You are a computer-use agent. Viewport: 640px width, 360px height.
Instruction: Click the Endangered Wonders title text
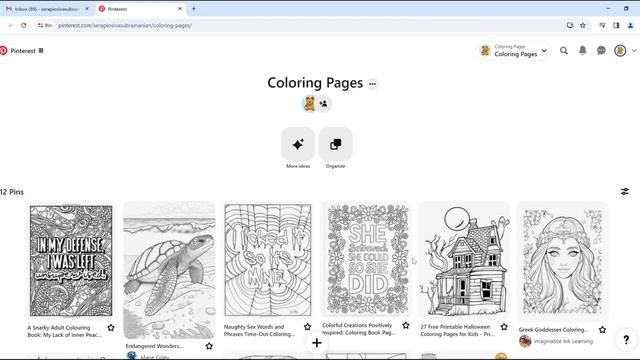[154, 346]
